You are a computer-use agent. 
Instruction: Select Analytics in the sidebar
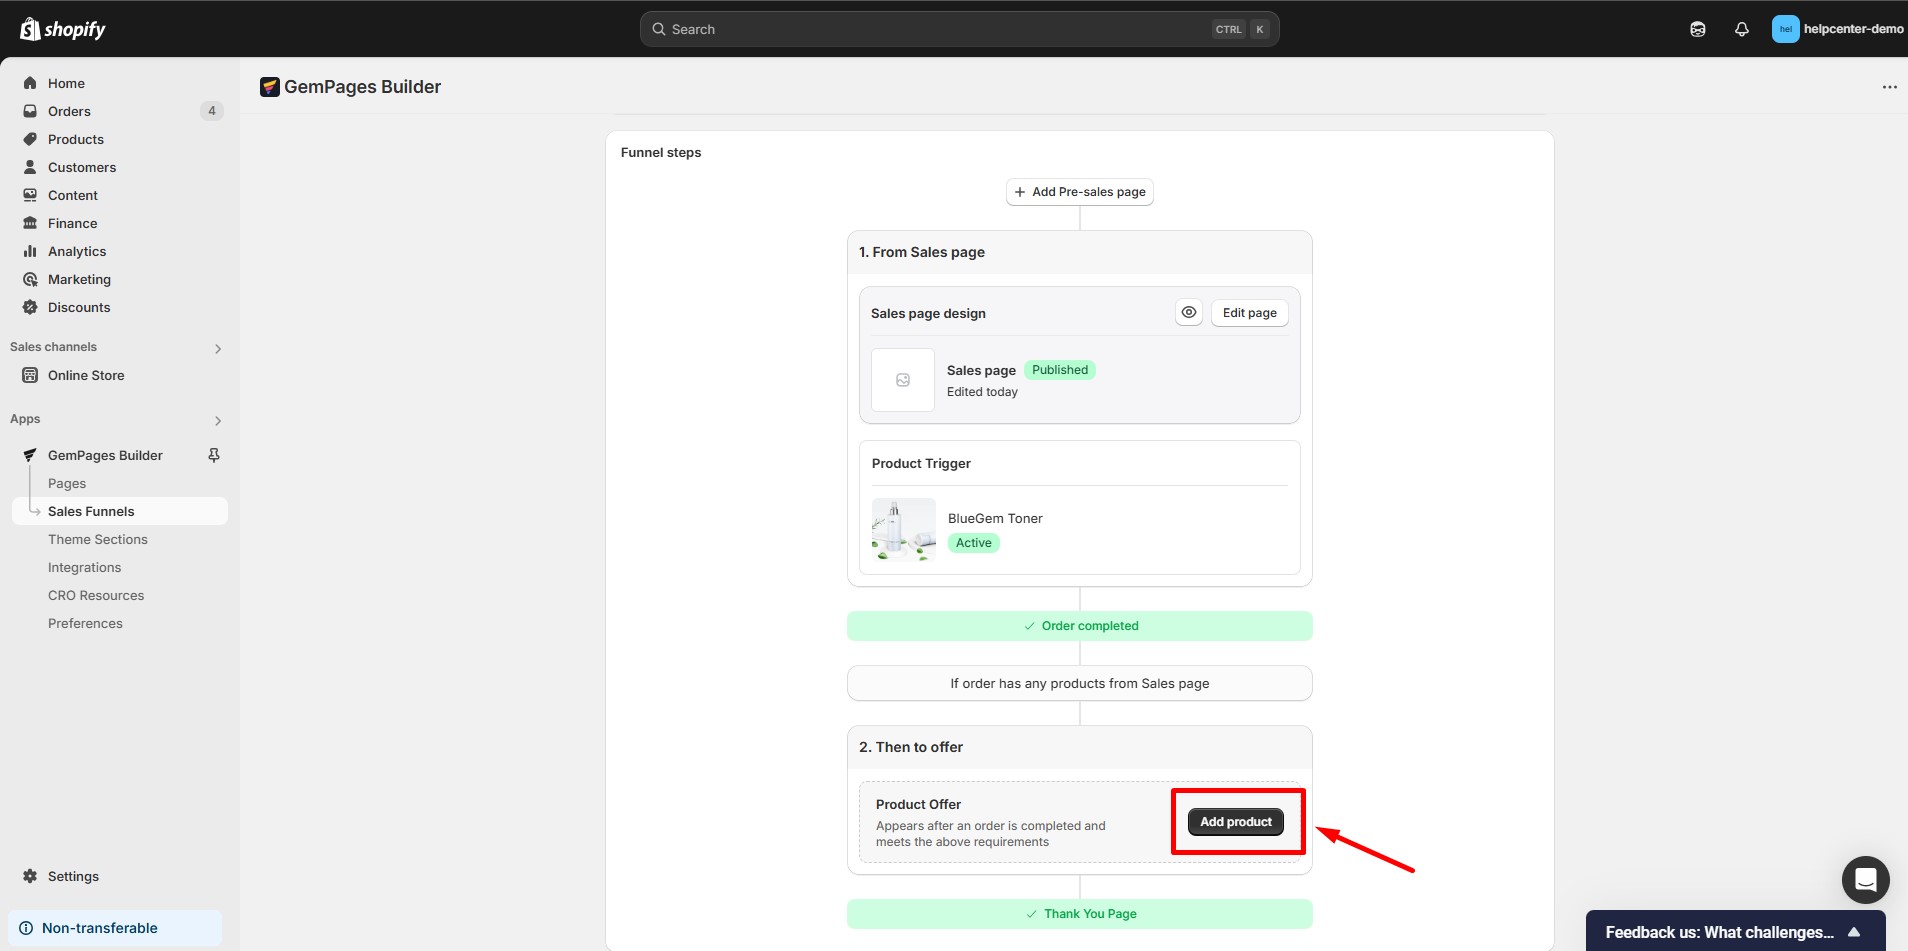(x=76, y=251)
